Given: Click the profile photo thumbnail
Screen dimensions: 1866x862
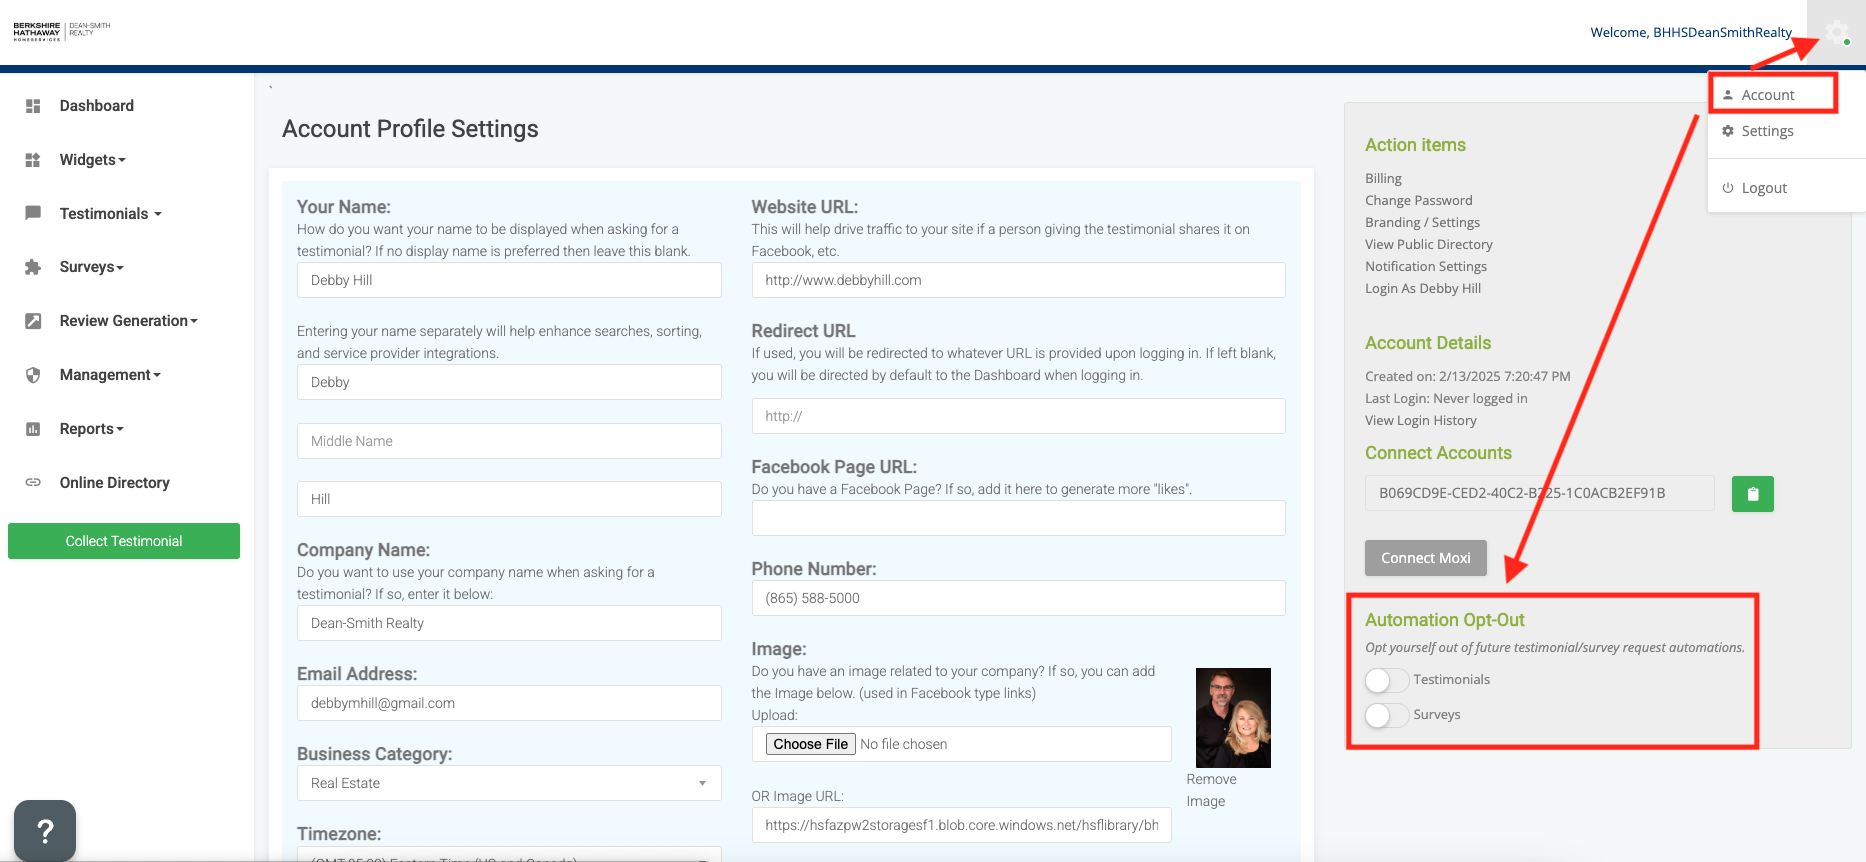Looking at the screenshot, I should click(1233, 718).
